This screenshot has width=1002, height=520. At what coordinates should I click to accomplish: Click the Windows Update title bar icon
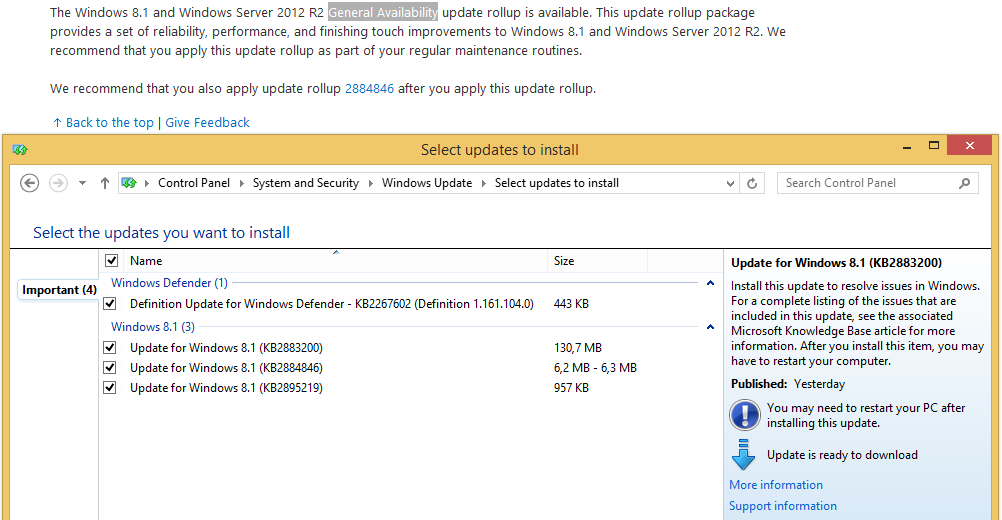point(20,150)
